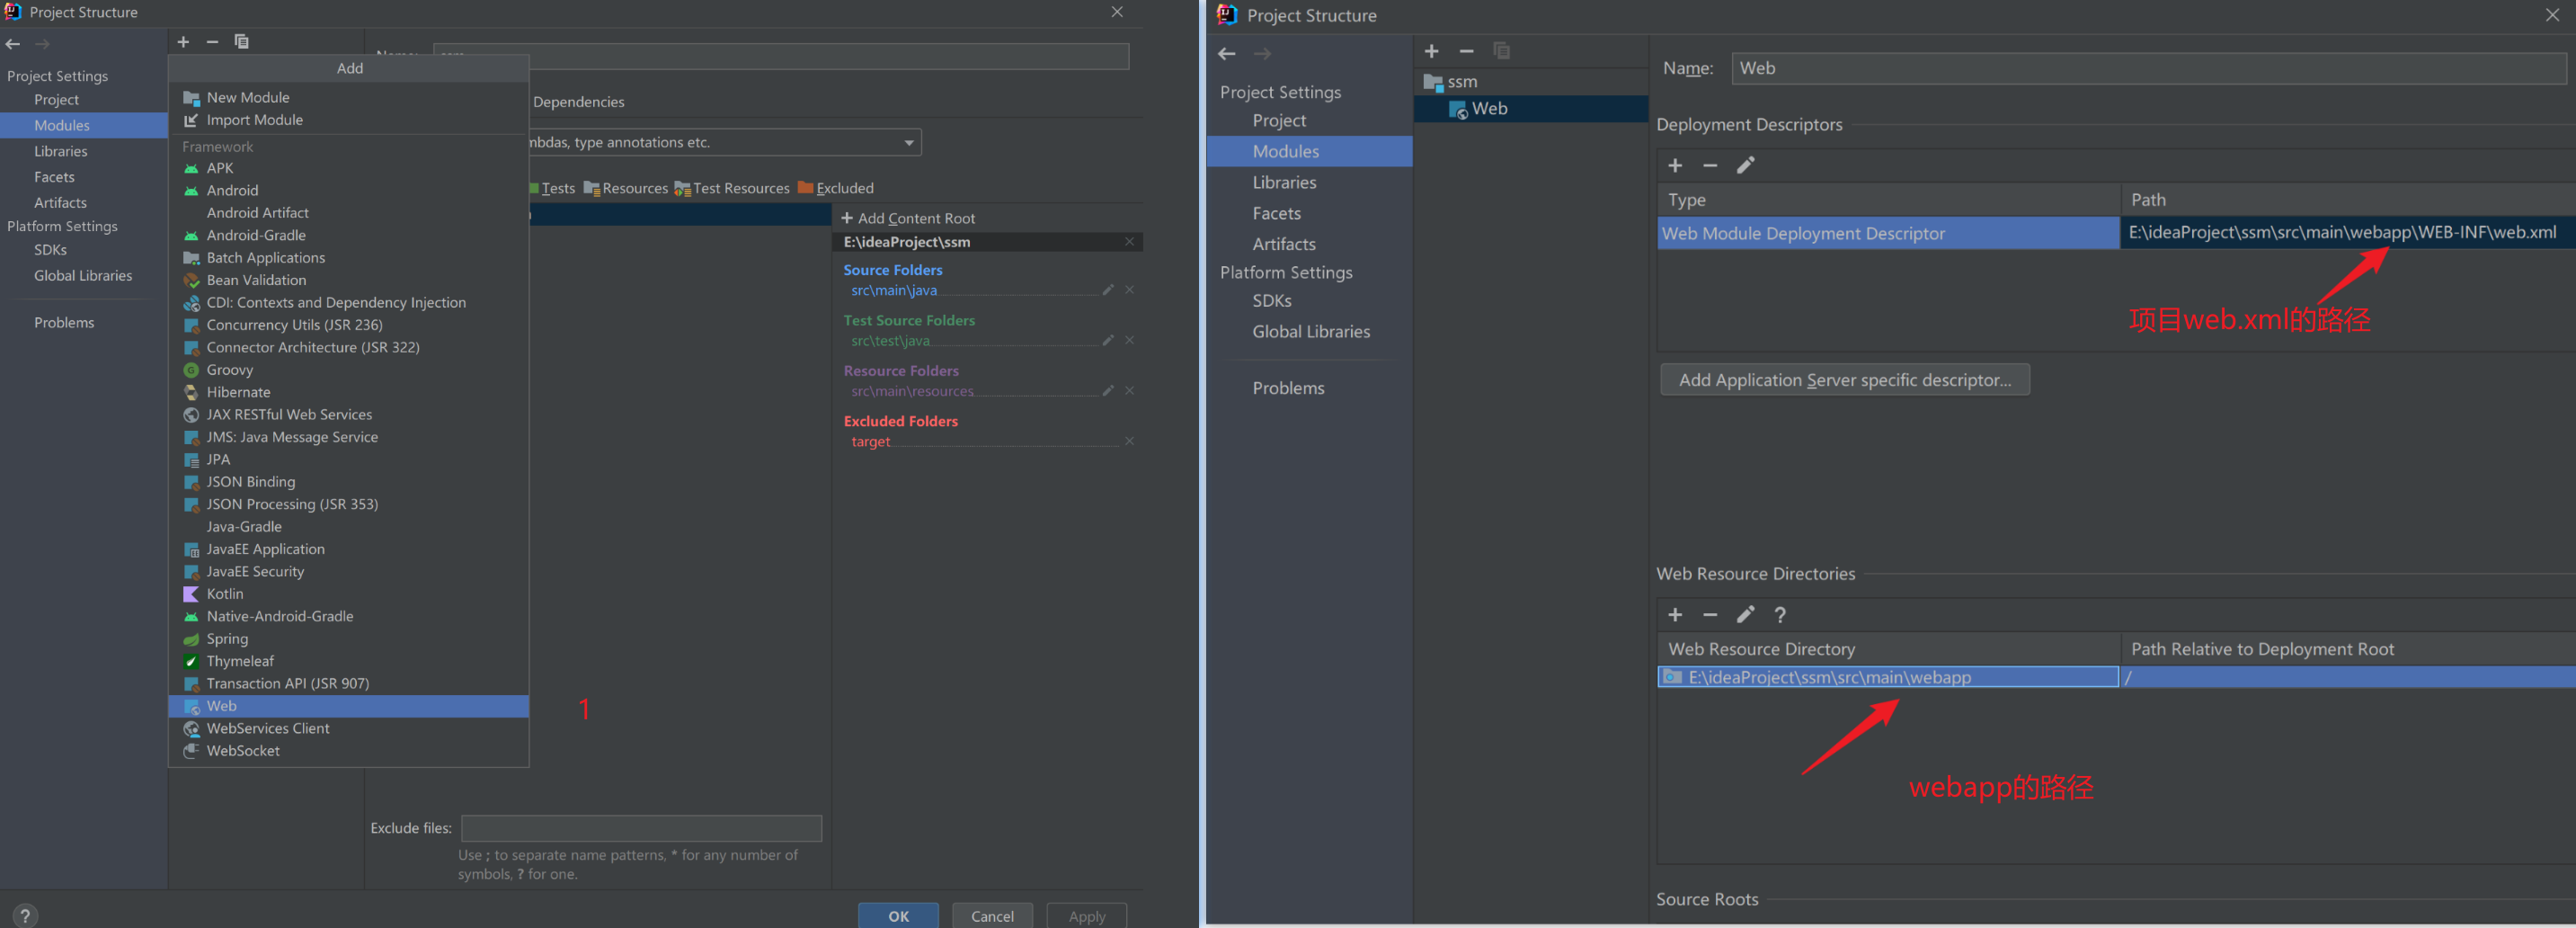2576x928 pixels.
Task: Expand the language level dropdown
Action: [x=908, y=143]
